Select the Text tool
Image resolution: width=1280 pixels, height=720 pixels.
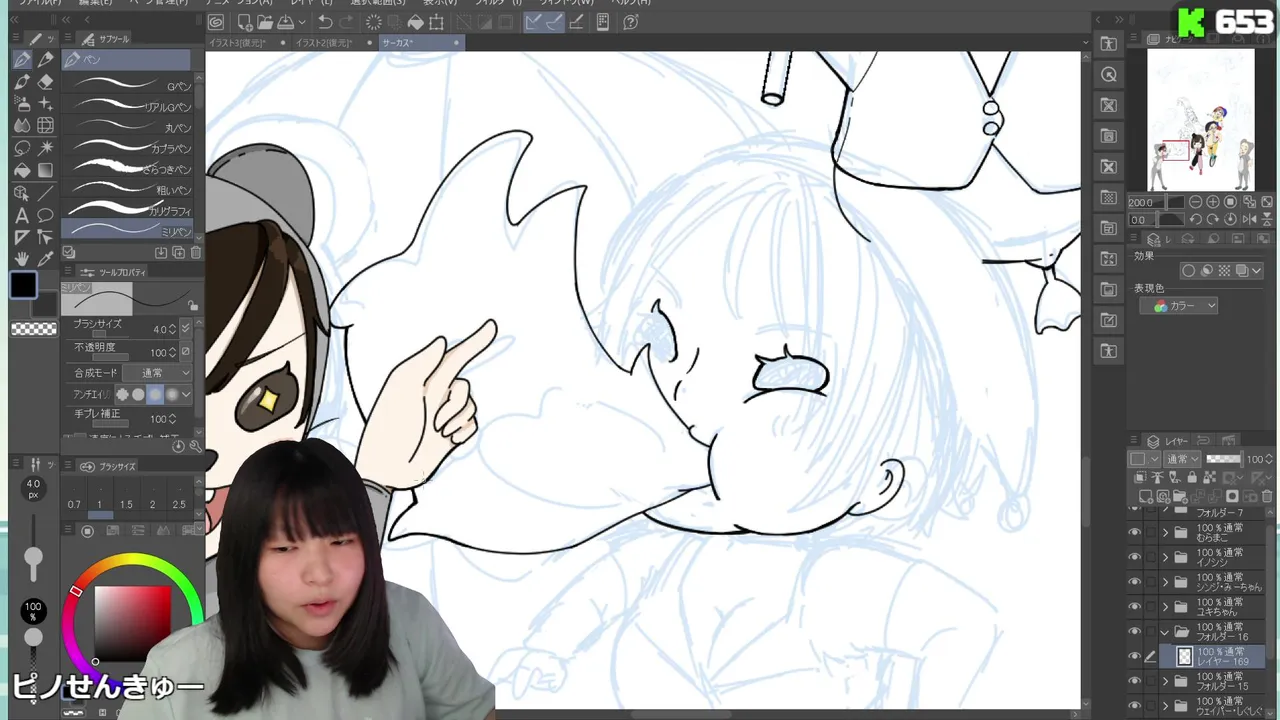(22, 215)
